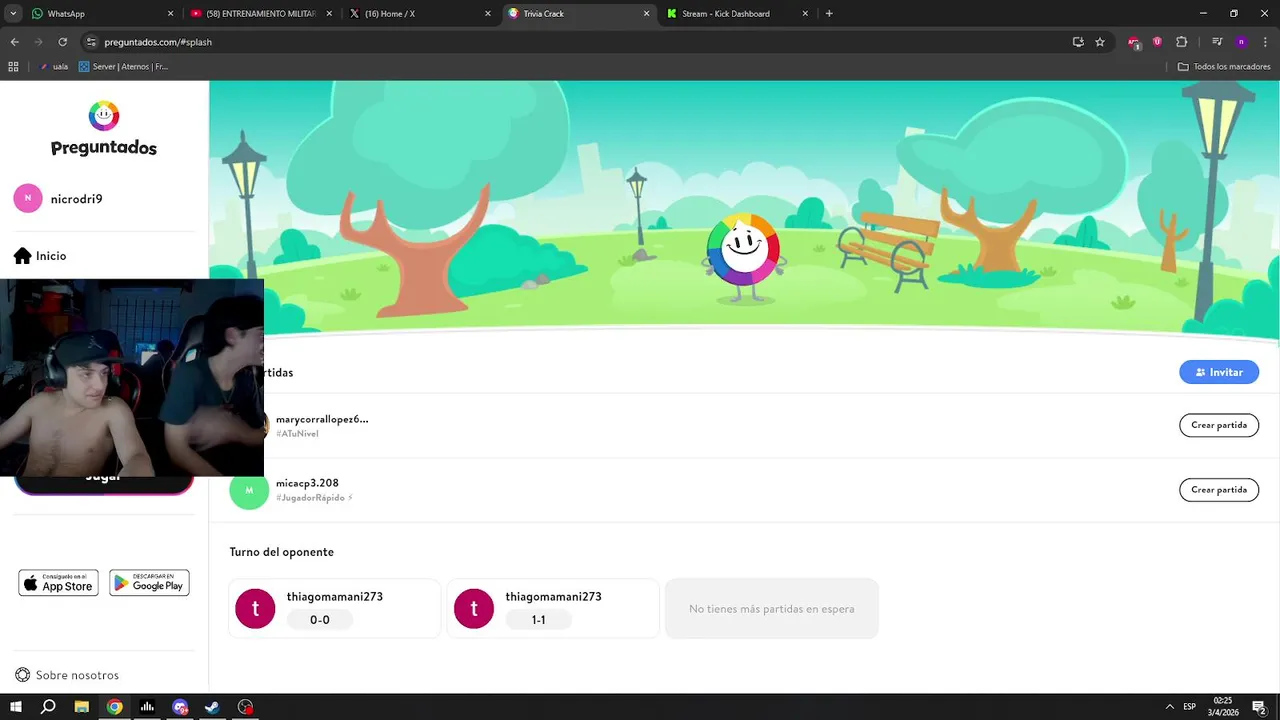Open the Extensions puzzle piece menu
Screen dimensions: 1280x720
point(1181,42)
